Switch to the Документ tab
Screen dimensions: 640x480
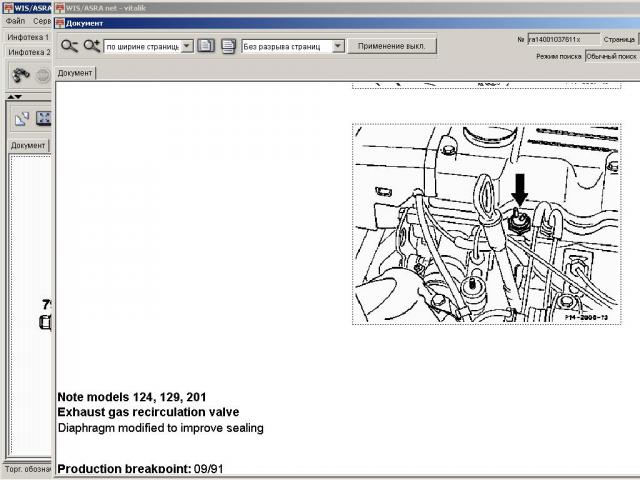tap(75, 73)
